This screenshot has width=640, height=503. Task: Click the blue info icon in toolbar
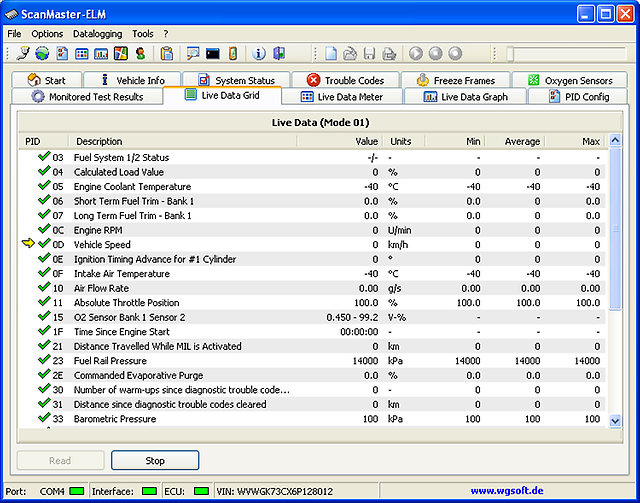click(259, 53)
